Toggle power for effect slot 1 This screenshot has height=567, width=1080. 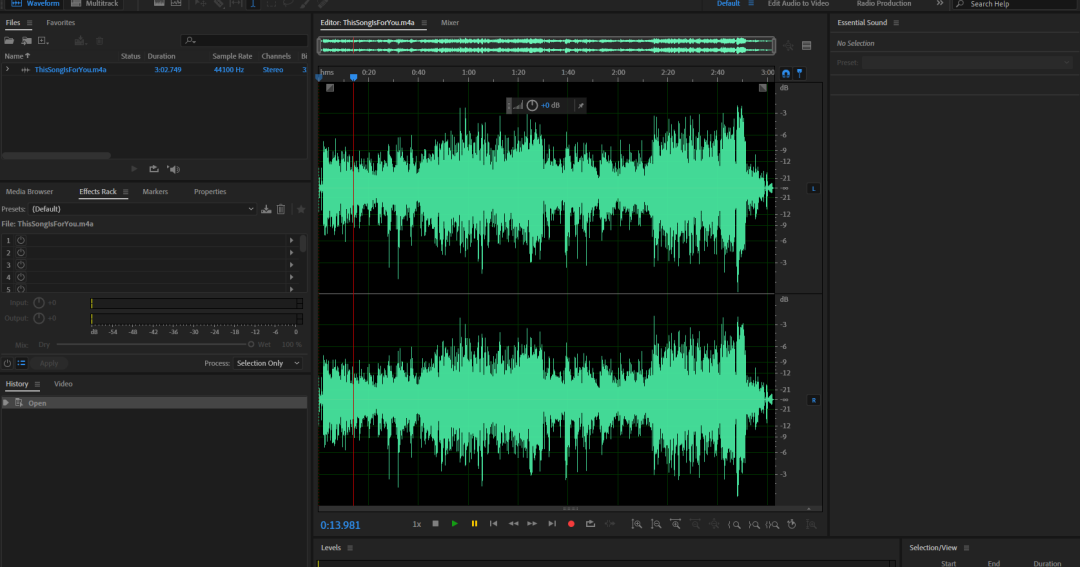click(x=21, y=240)
